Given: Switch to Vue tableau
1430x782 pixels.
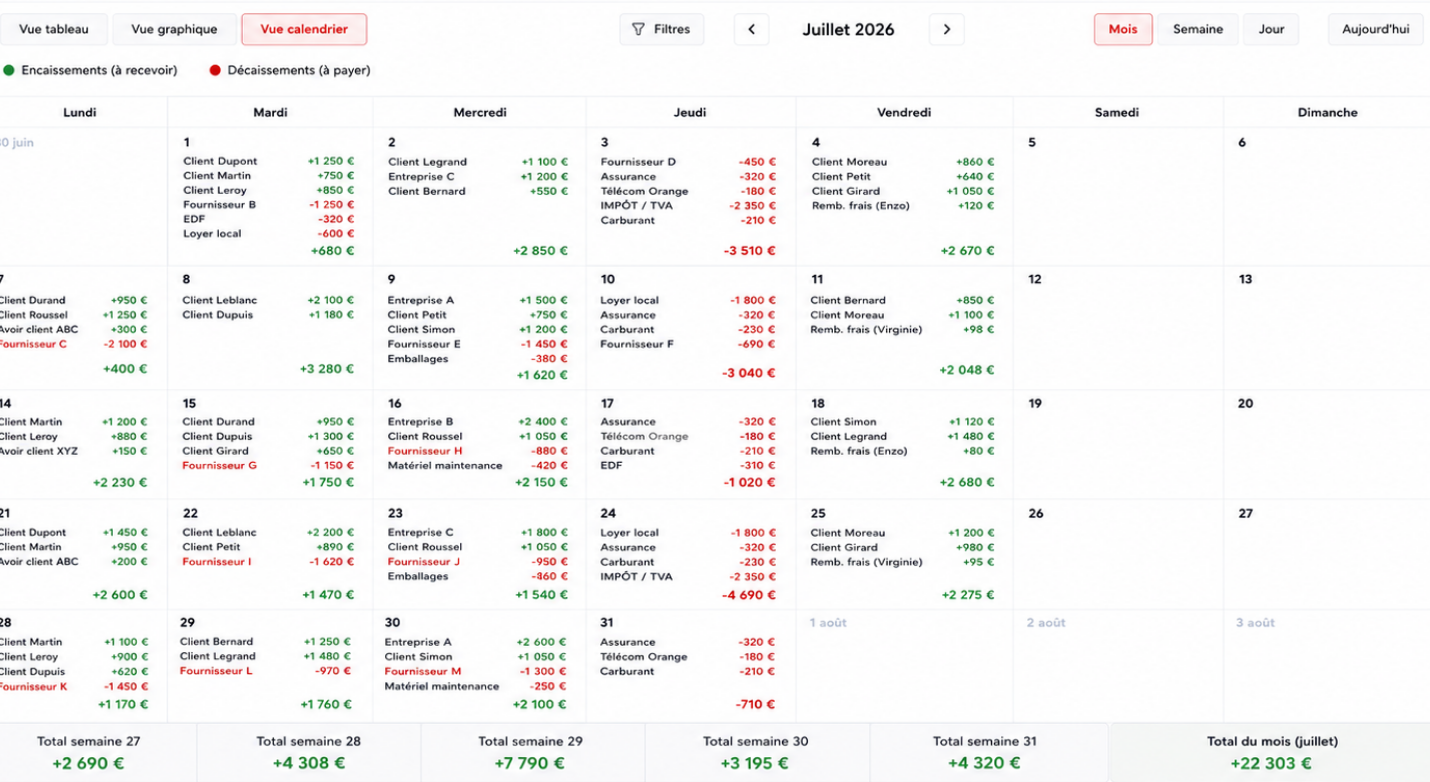Looking at the screenshot, I should pyautogui.click(x=54, y=30).
